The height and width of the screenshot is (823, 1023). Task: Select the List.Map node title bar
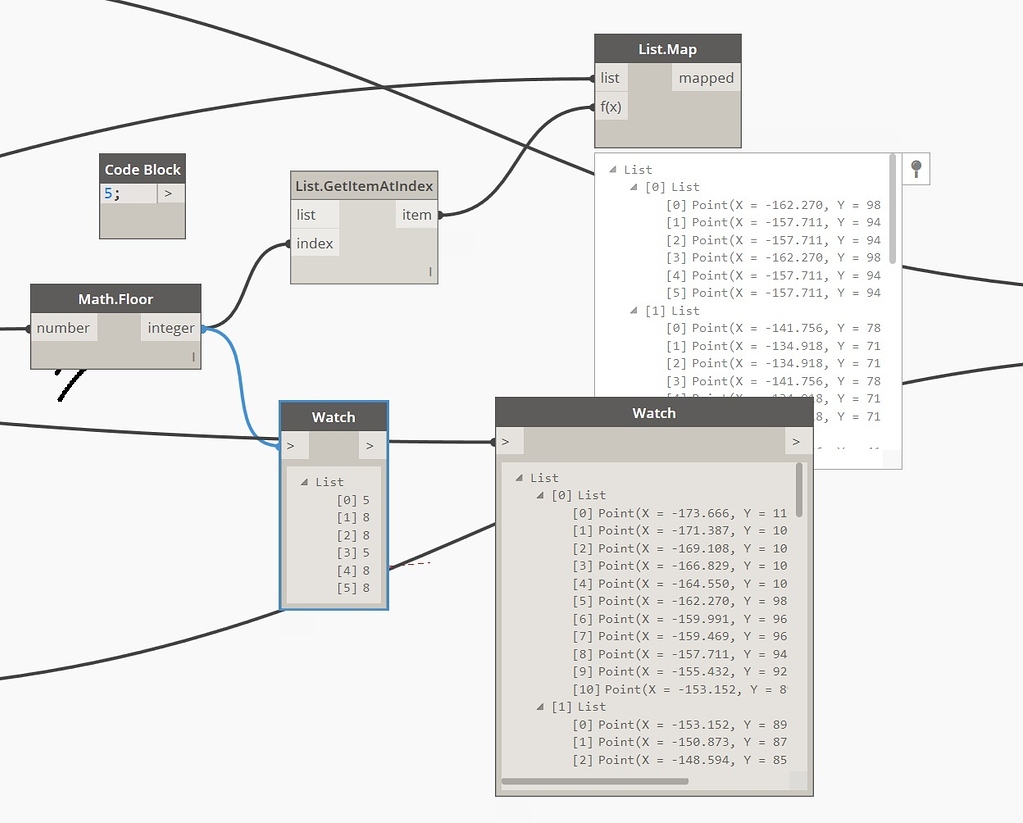pos(667,48)
